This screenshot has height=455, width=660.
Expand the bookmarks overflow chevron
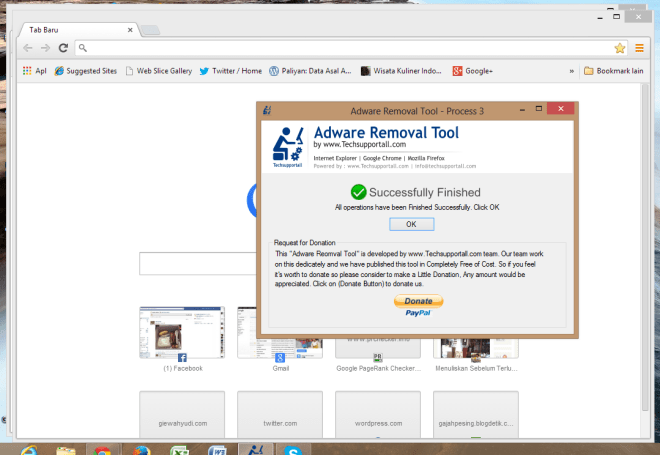tap(571, 71)
